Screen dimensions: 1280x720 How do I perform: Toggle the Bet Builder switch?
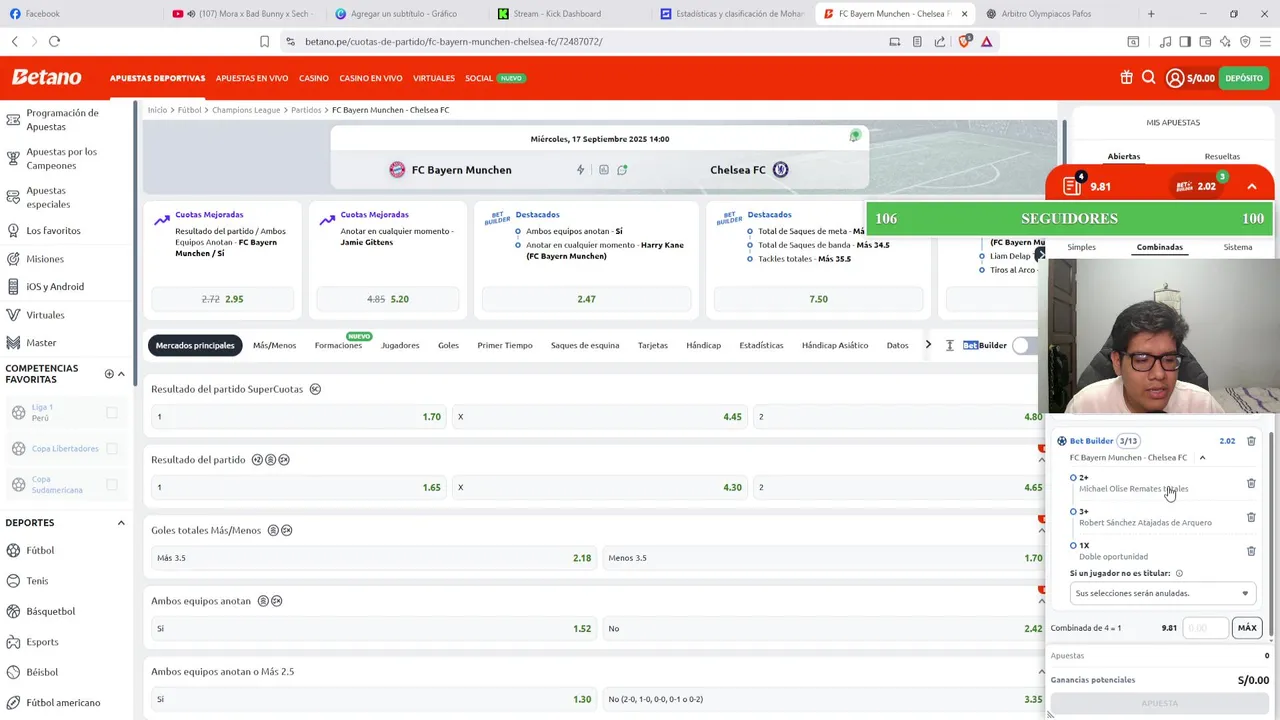pos(1025,345)
